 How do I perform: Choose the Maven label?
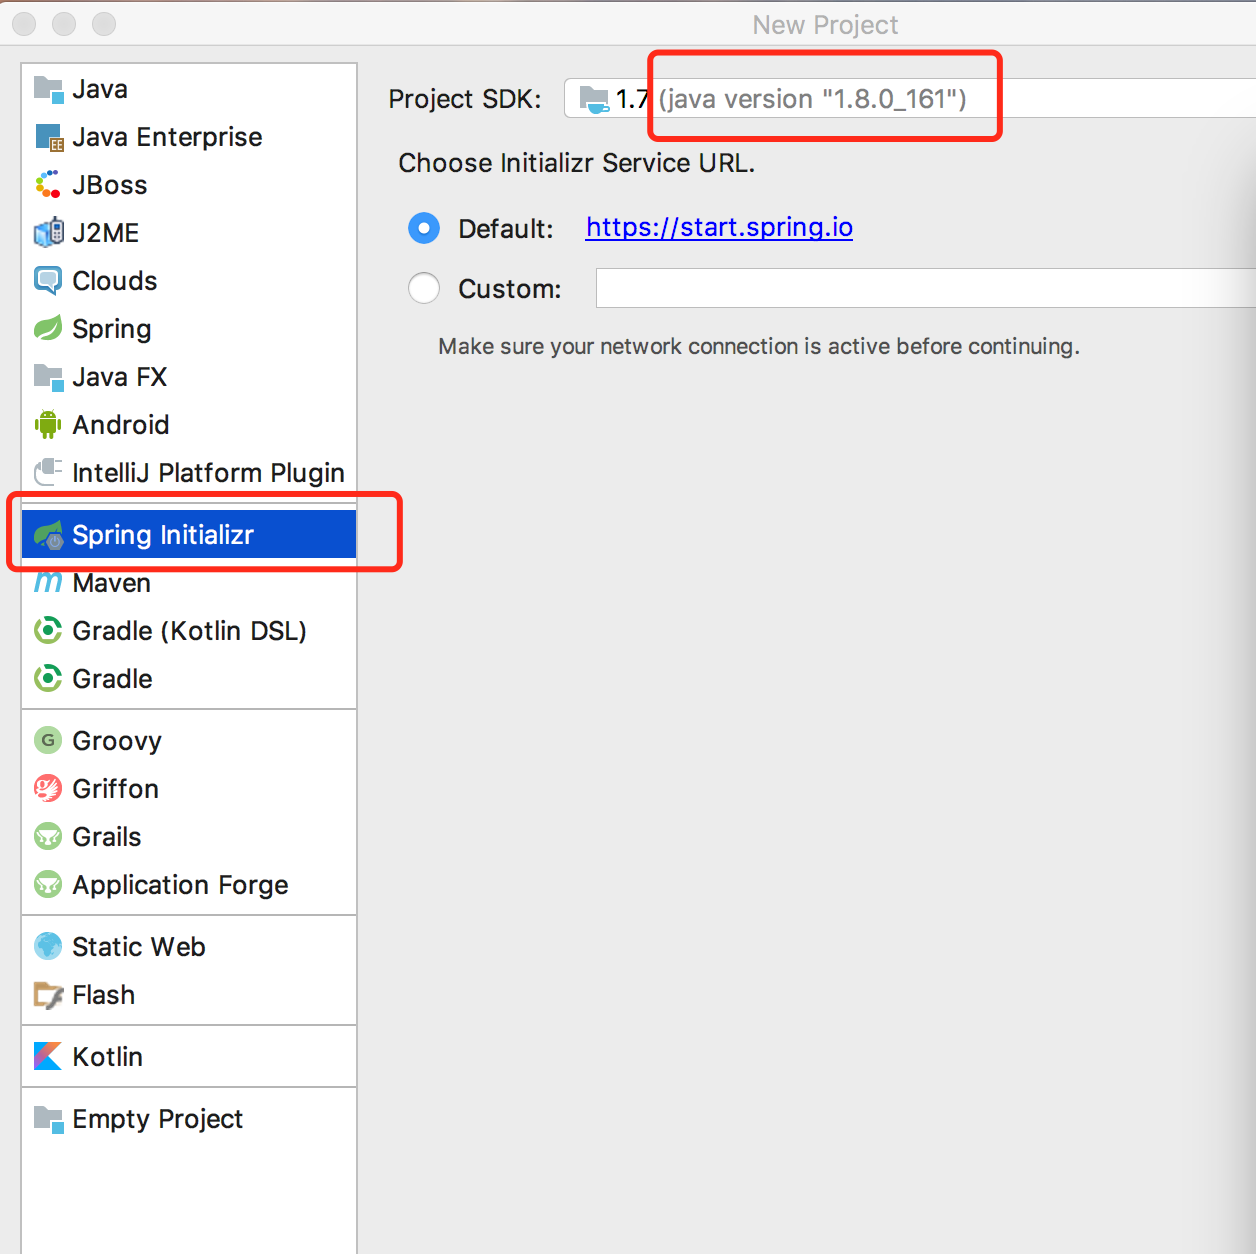(112, 583)
